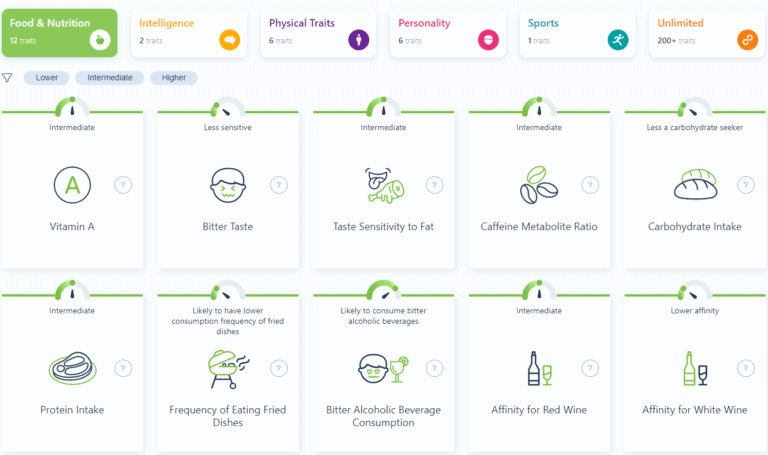Click the Protein Intake steak icon
The height and width of the screenshot is (455, 768).
coord(72,368)
